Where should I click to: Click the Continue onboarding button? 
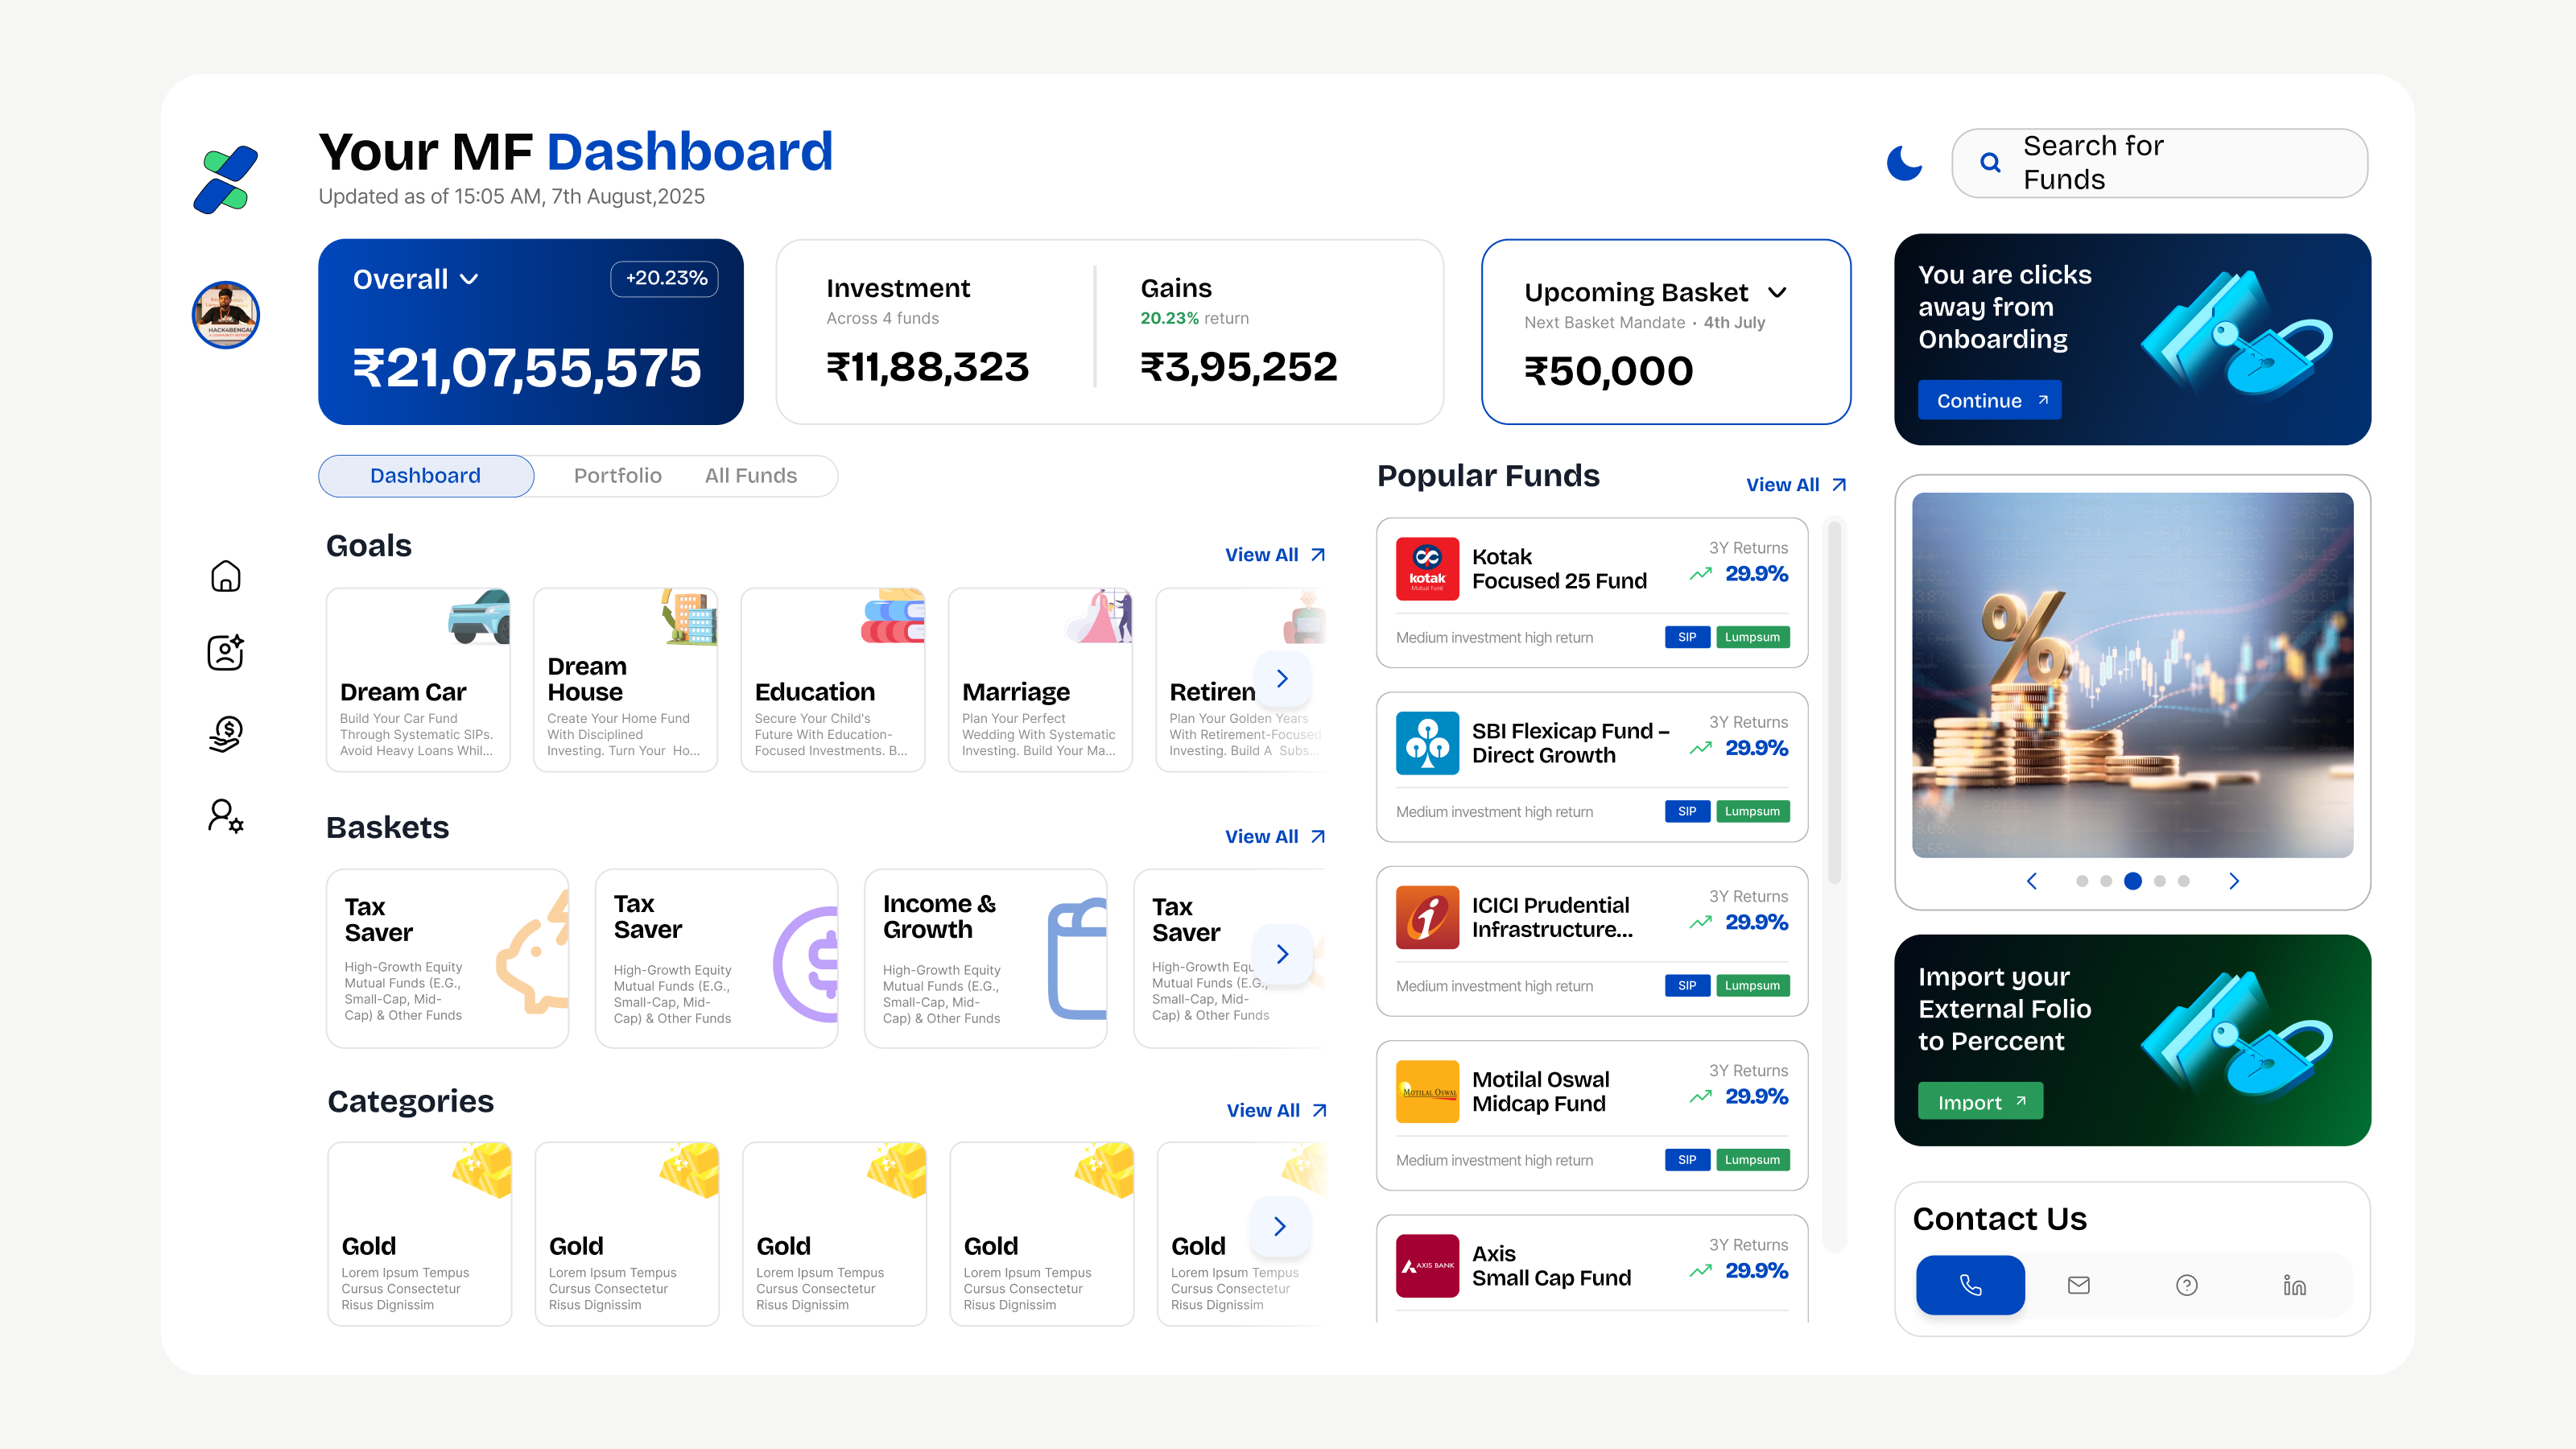click(1989, 400)
